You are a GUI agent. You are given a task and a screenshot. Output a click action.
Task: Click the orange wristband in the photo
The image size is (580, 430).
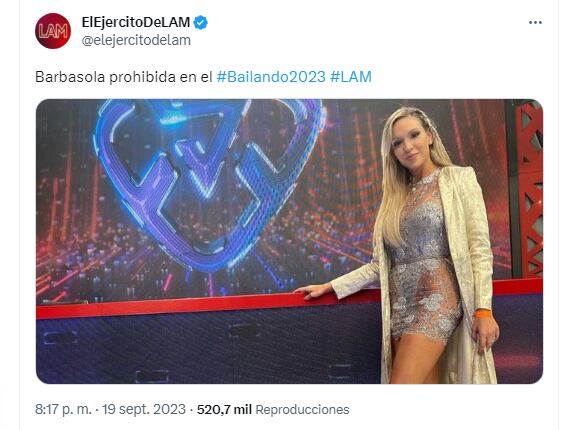[x=483, y=313]
